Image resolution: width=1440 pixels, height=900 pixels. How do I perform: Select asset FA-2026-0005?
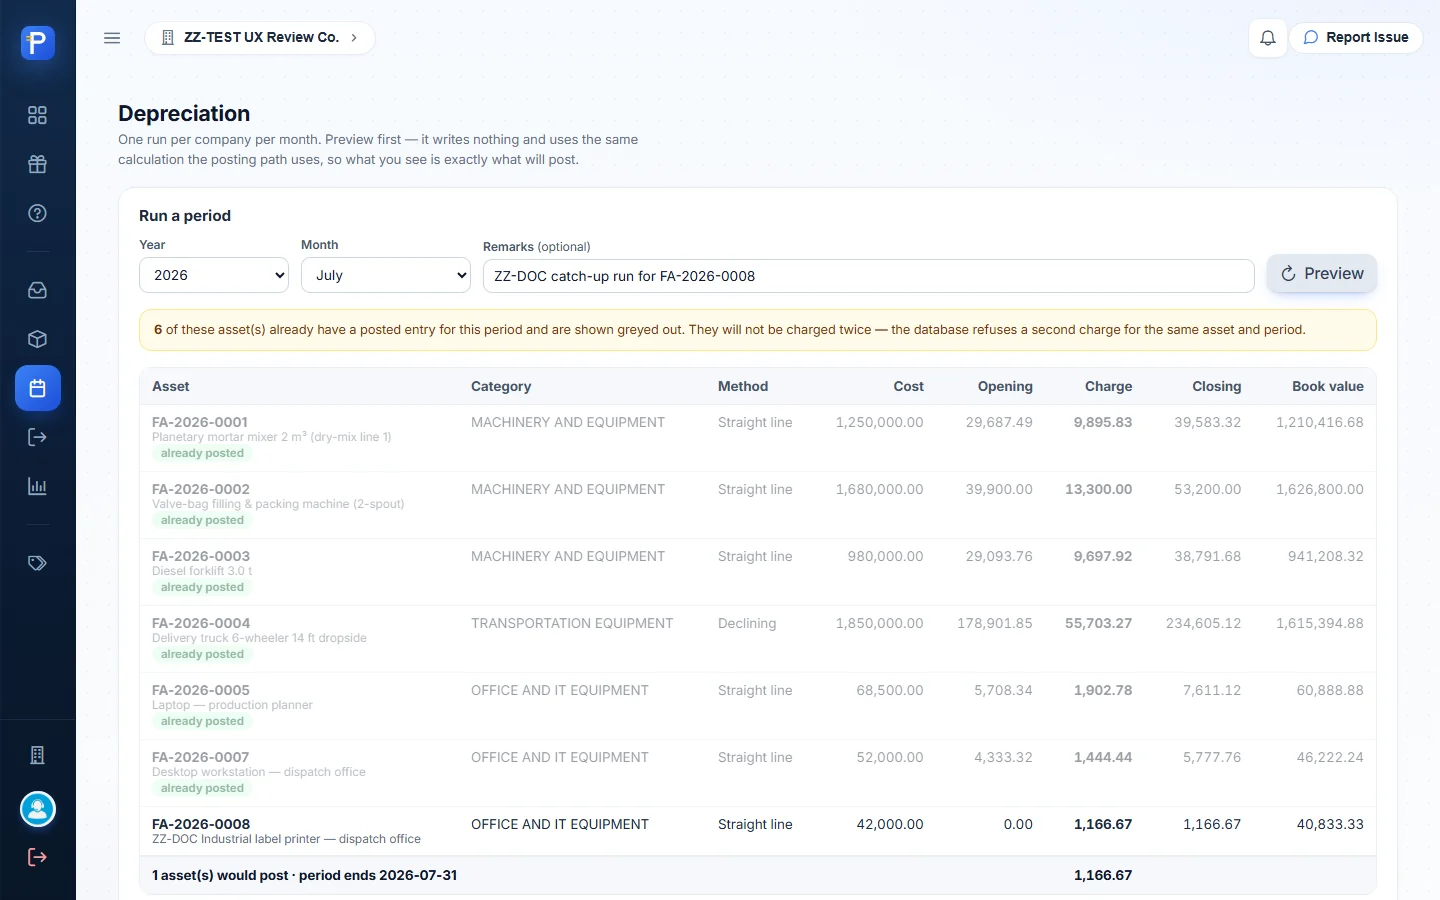pos(201,690)
